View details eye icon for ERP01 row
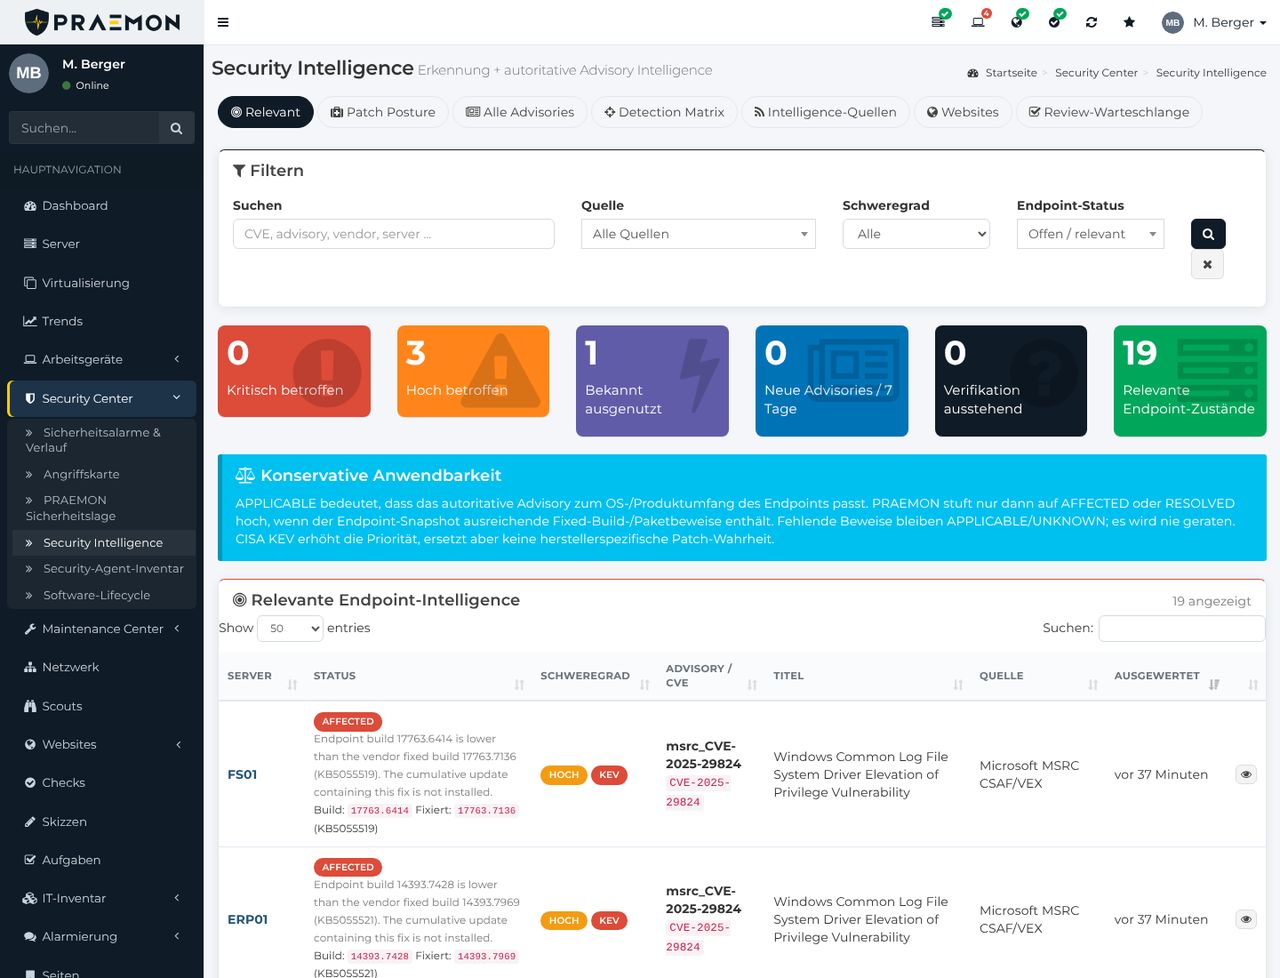 1246,919
